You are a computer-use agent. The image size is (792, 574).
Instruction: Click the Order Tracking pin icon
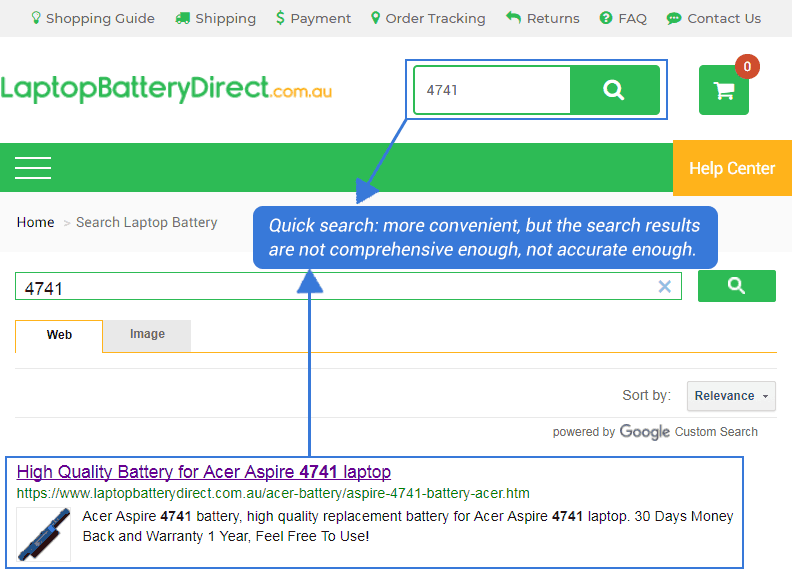pos(375,18)
